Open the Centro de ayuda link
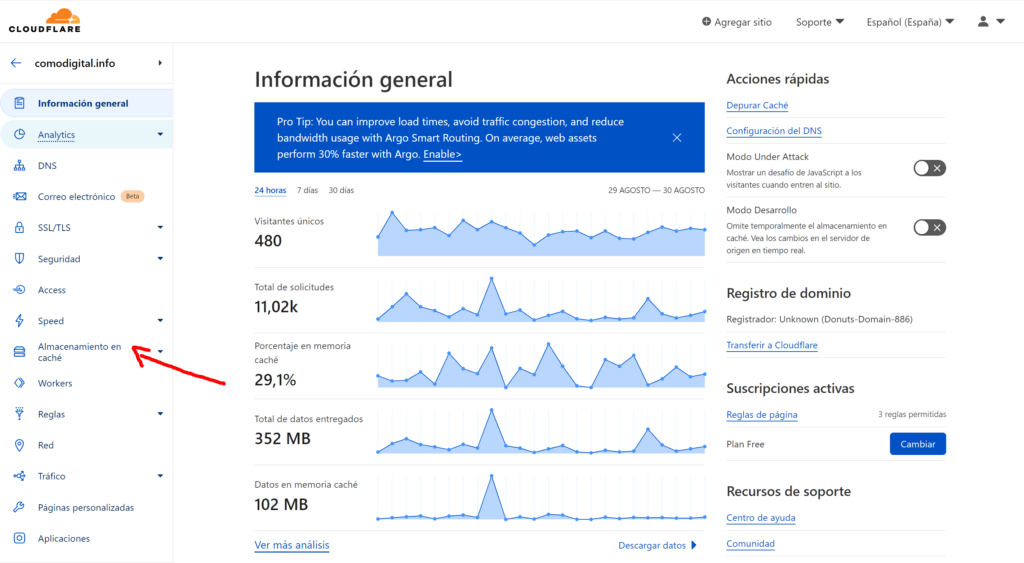Image resolution: width=1024 pixels, height=563 pixels. (x=761, y=517)
